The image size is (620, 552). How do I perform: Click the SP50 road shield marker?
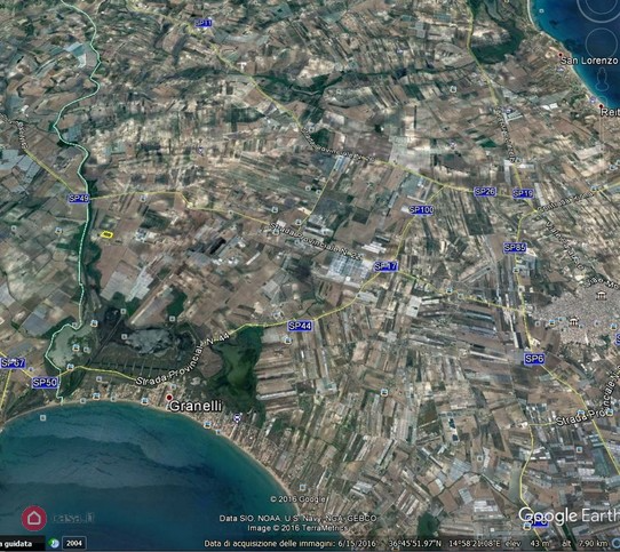(45, 382)
